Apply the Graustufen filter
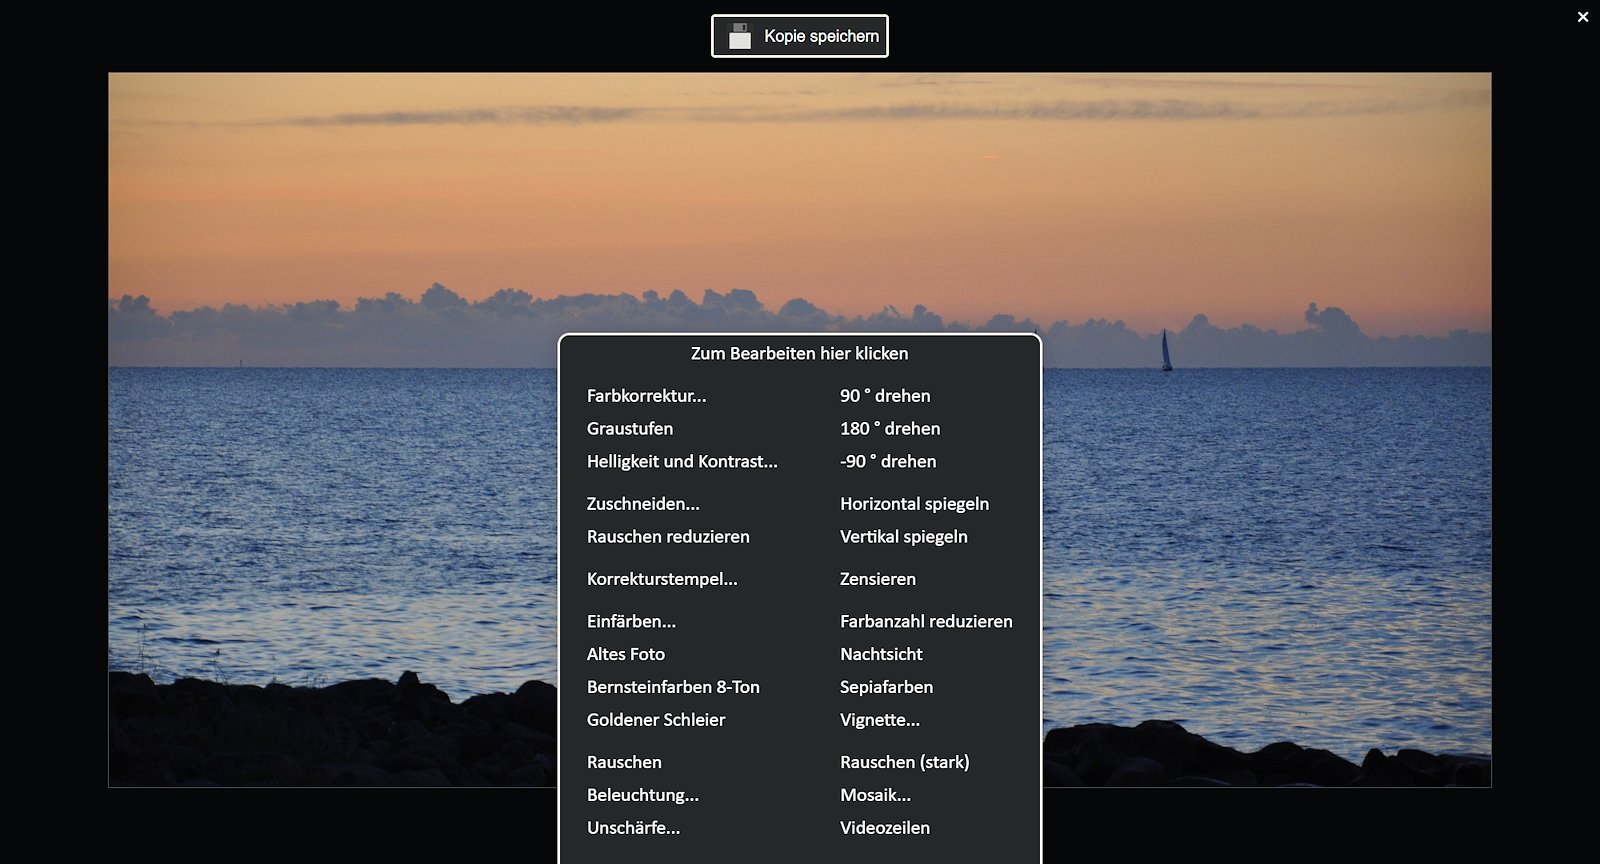 pos(630,429)
